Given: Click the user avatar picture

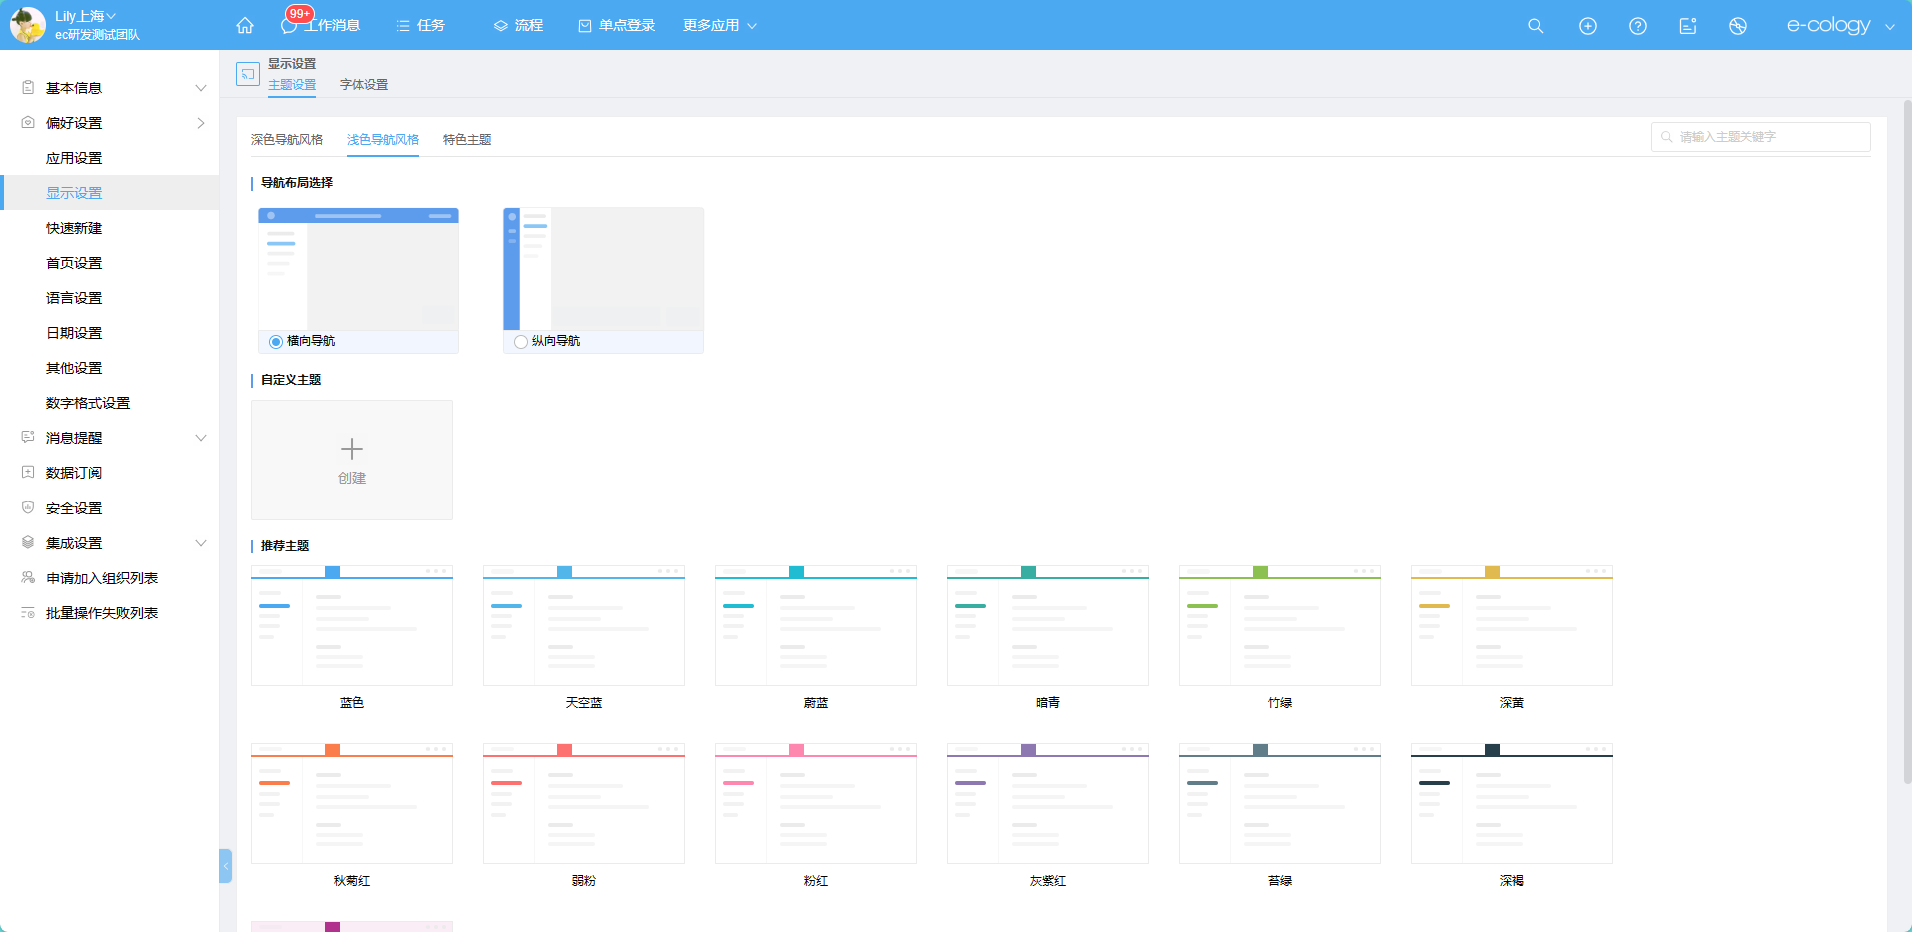Looking at the screenshot, I should 27,25.
